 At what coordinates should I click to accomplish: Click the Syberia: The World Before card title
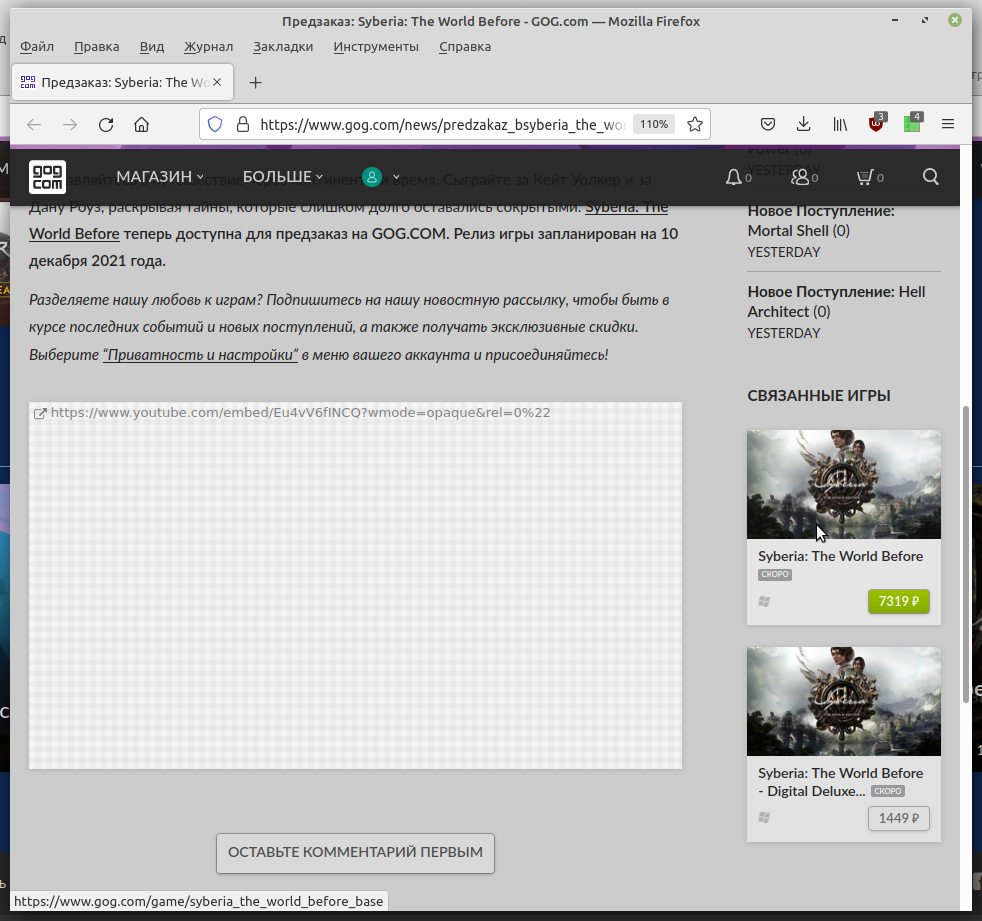pyautogui.click(x=840, y=557)
